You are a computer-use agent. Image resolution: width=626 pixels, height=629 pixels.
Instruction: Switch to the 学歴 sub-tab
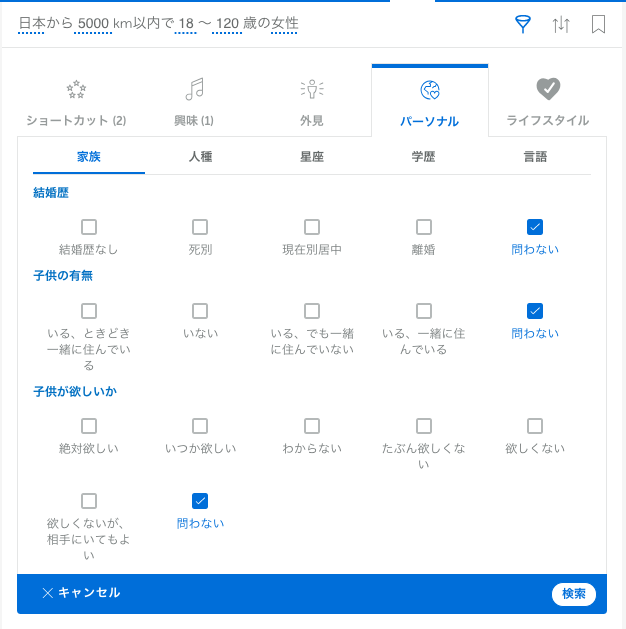[x=423, y=157]
